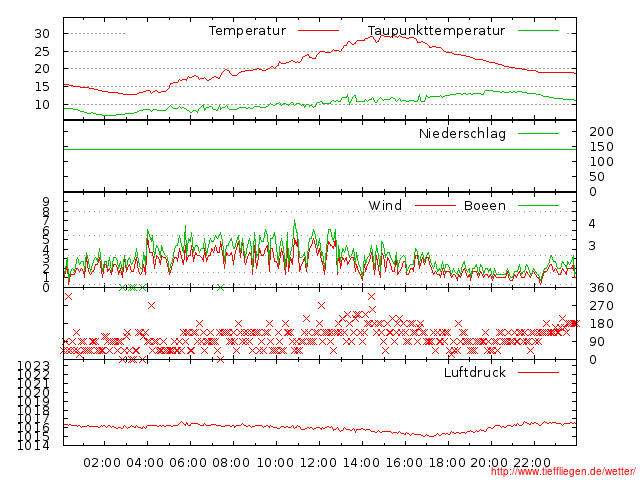
Task: Click the red Luftdruck legend line
Action: coord(538,372)
